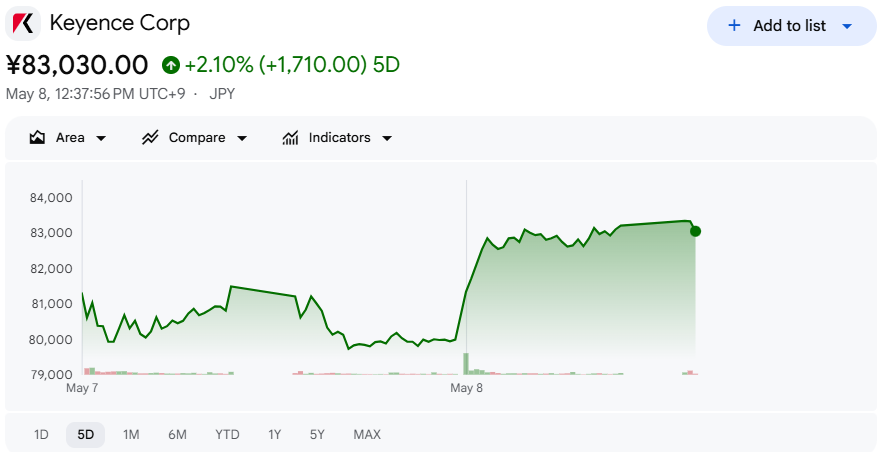Switch to the 6M time range

177,434
